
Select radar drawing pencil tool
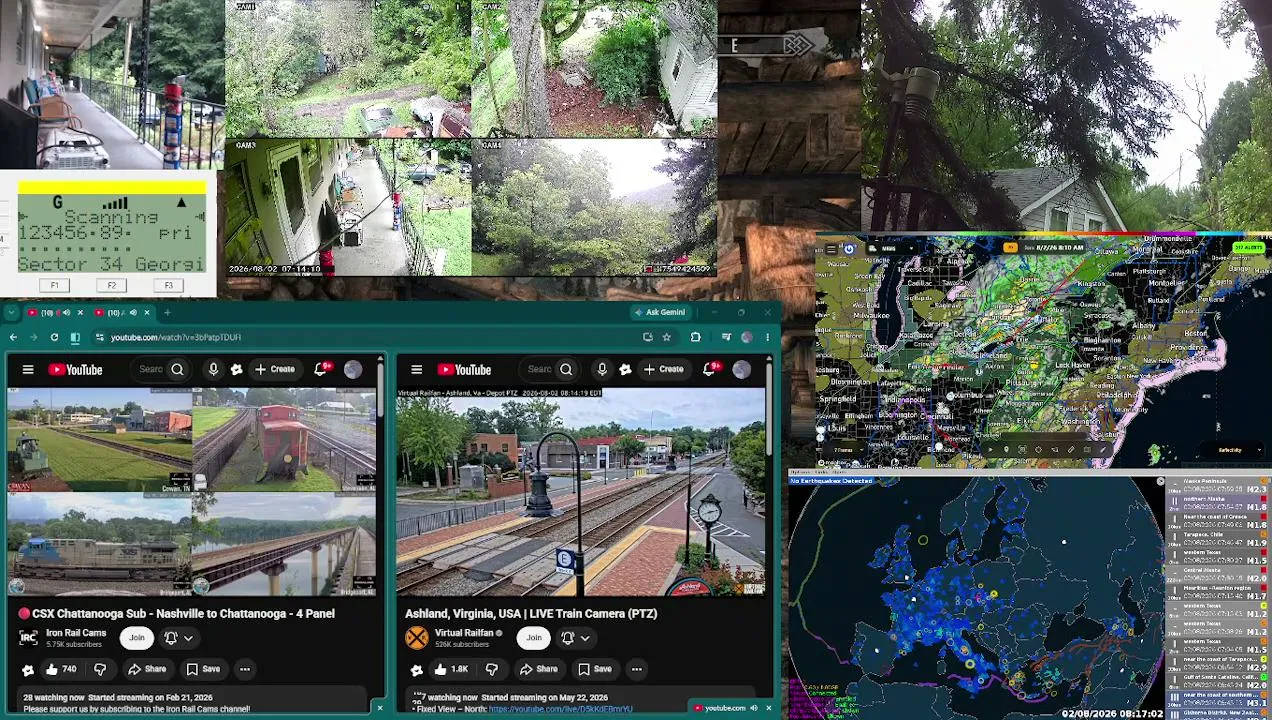tap(1103, 450)
